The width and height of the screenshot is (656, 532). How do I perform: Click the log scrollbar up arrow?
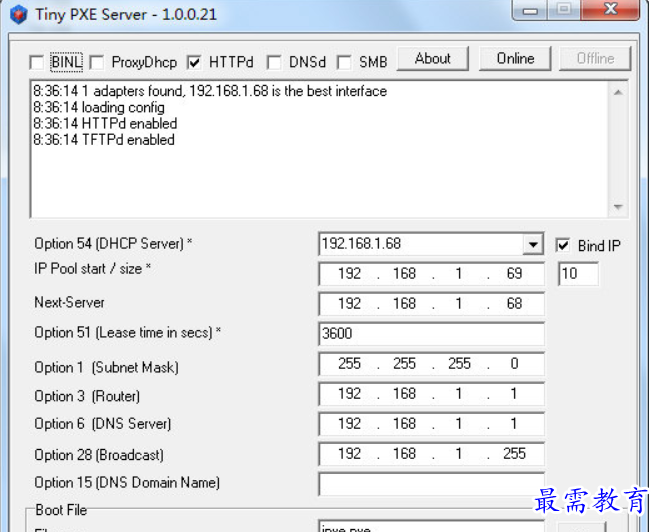point(618,92)
